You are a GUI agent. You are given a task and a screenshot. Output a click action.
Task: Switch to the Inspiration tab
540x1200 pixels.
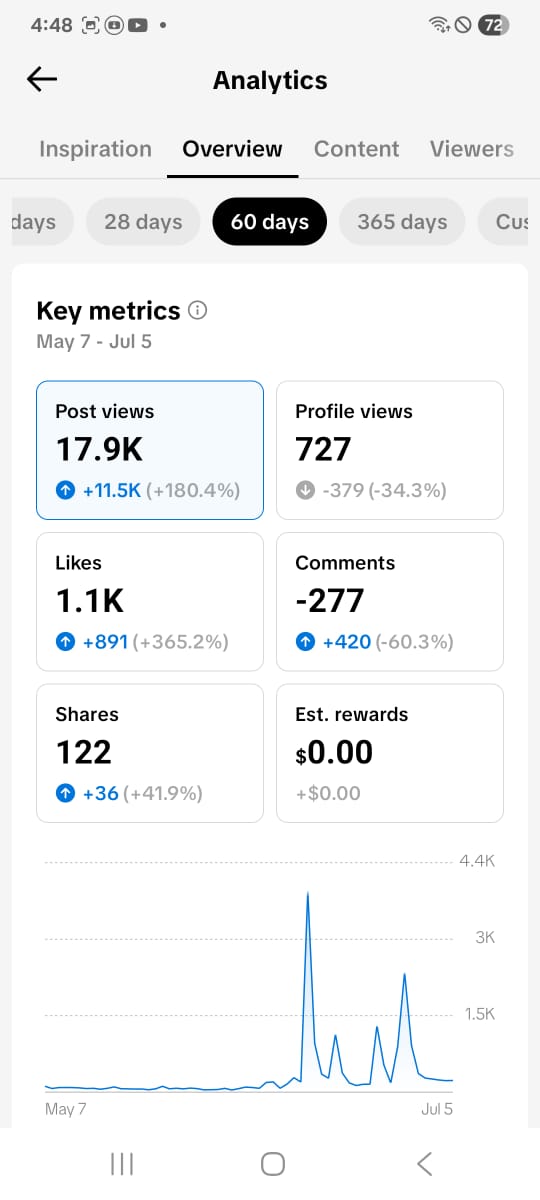pos(95,149)
